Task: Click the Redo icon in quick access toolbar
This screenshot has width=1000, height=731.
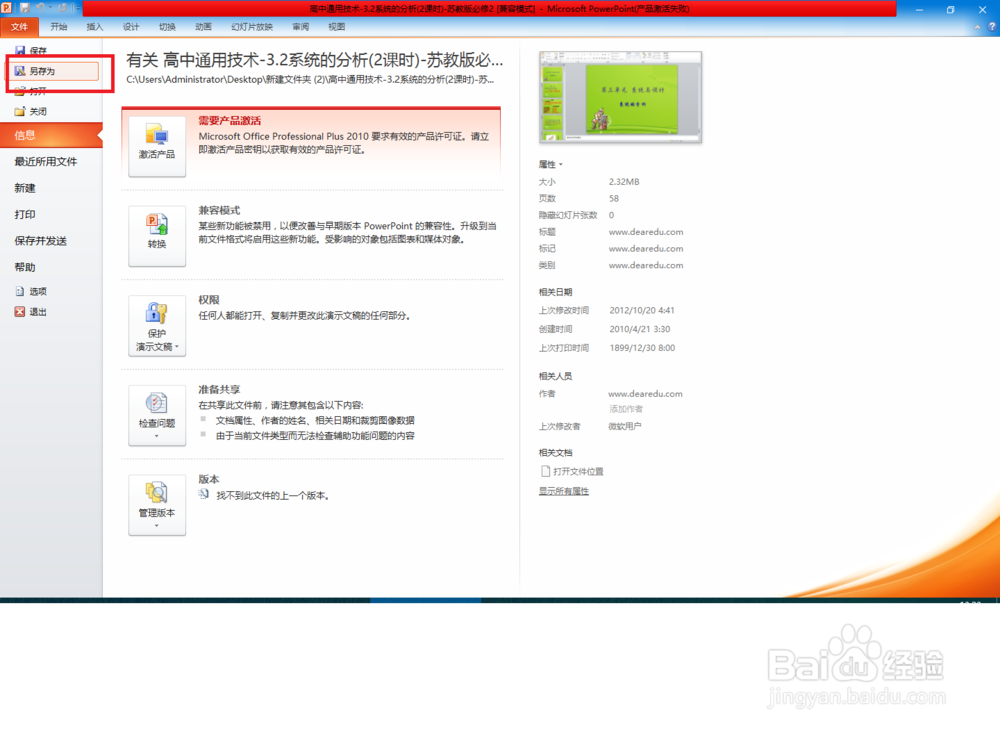Action: point(63,8)
